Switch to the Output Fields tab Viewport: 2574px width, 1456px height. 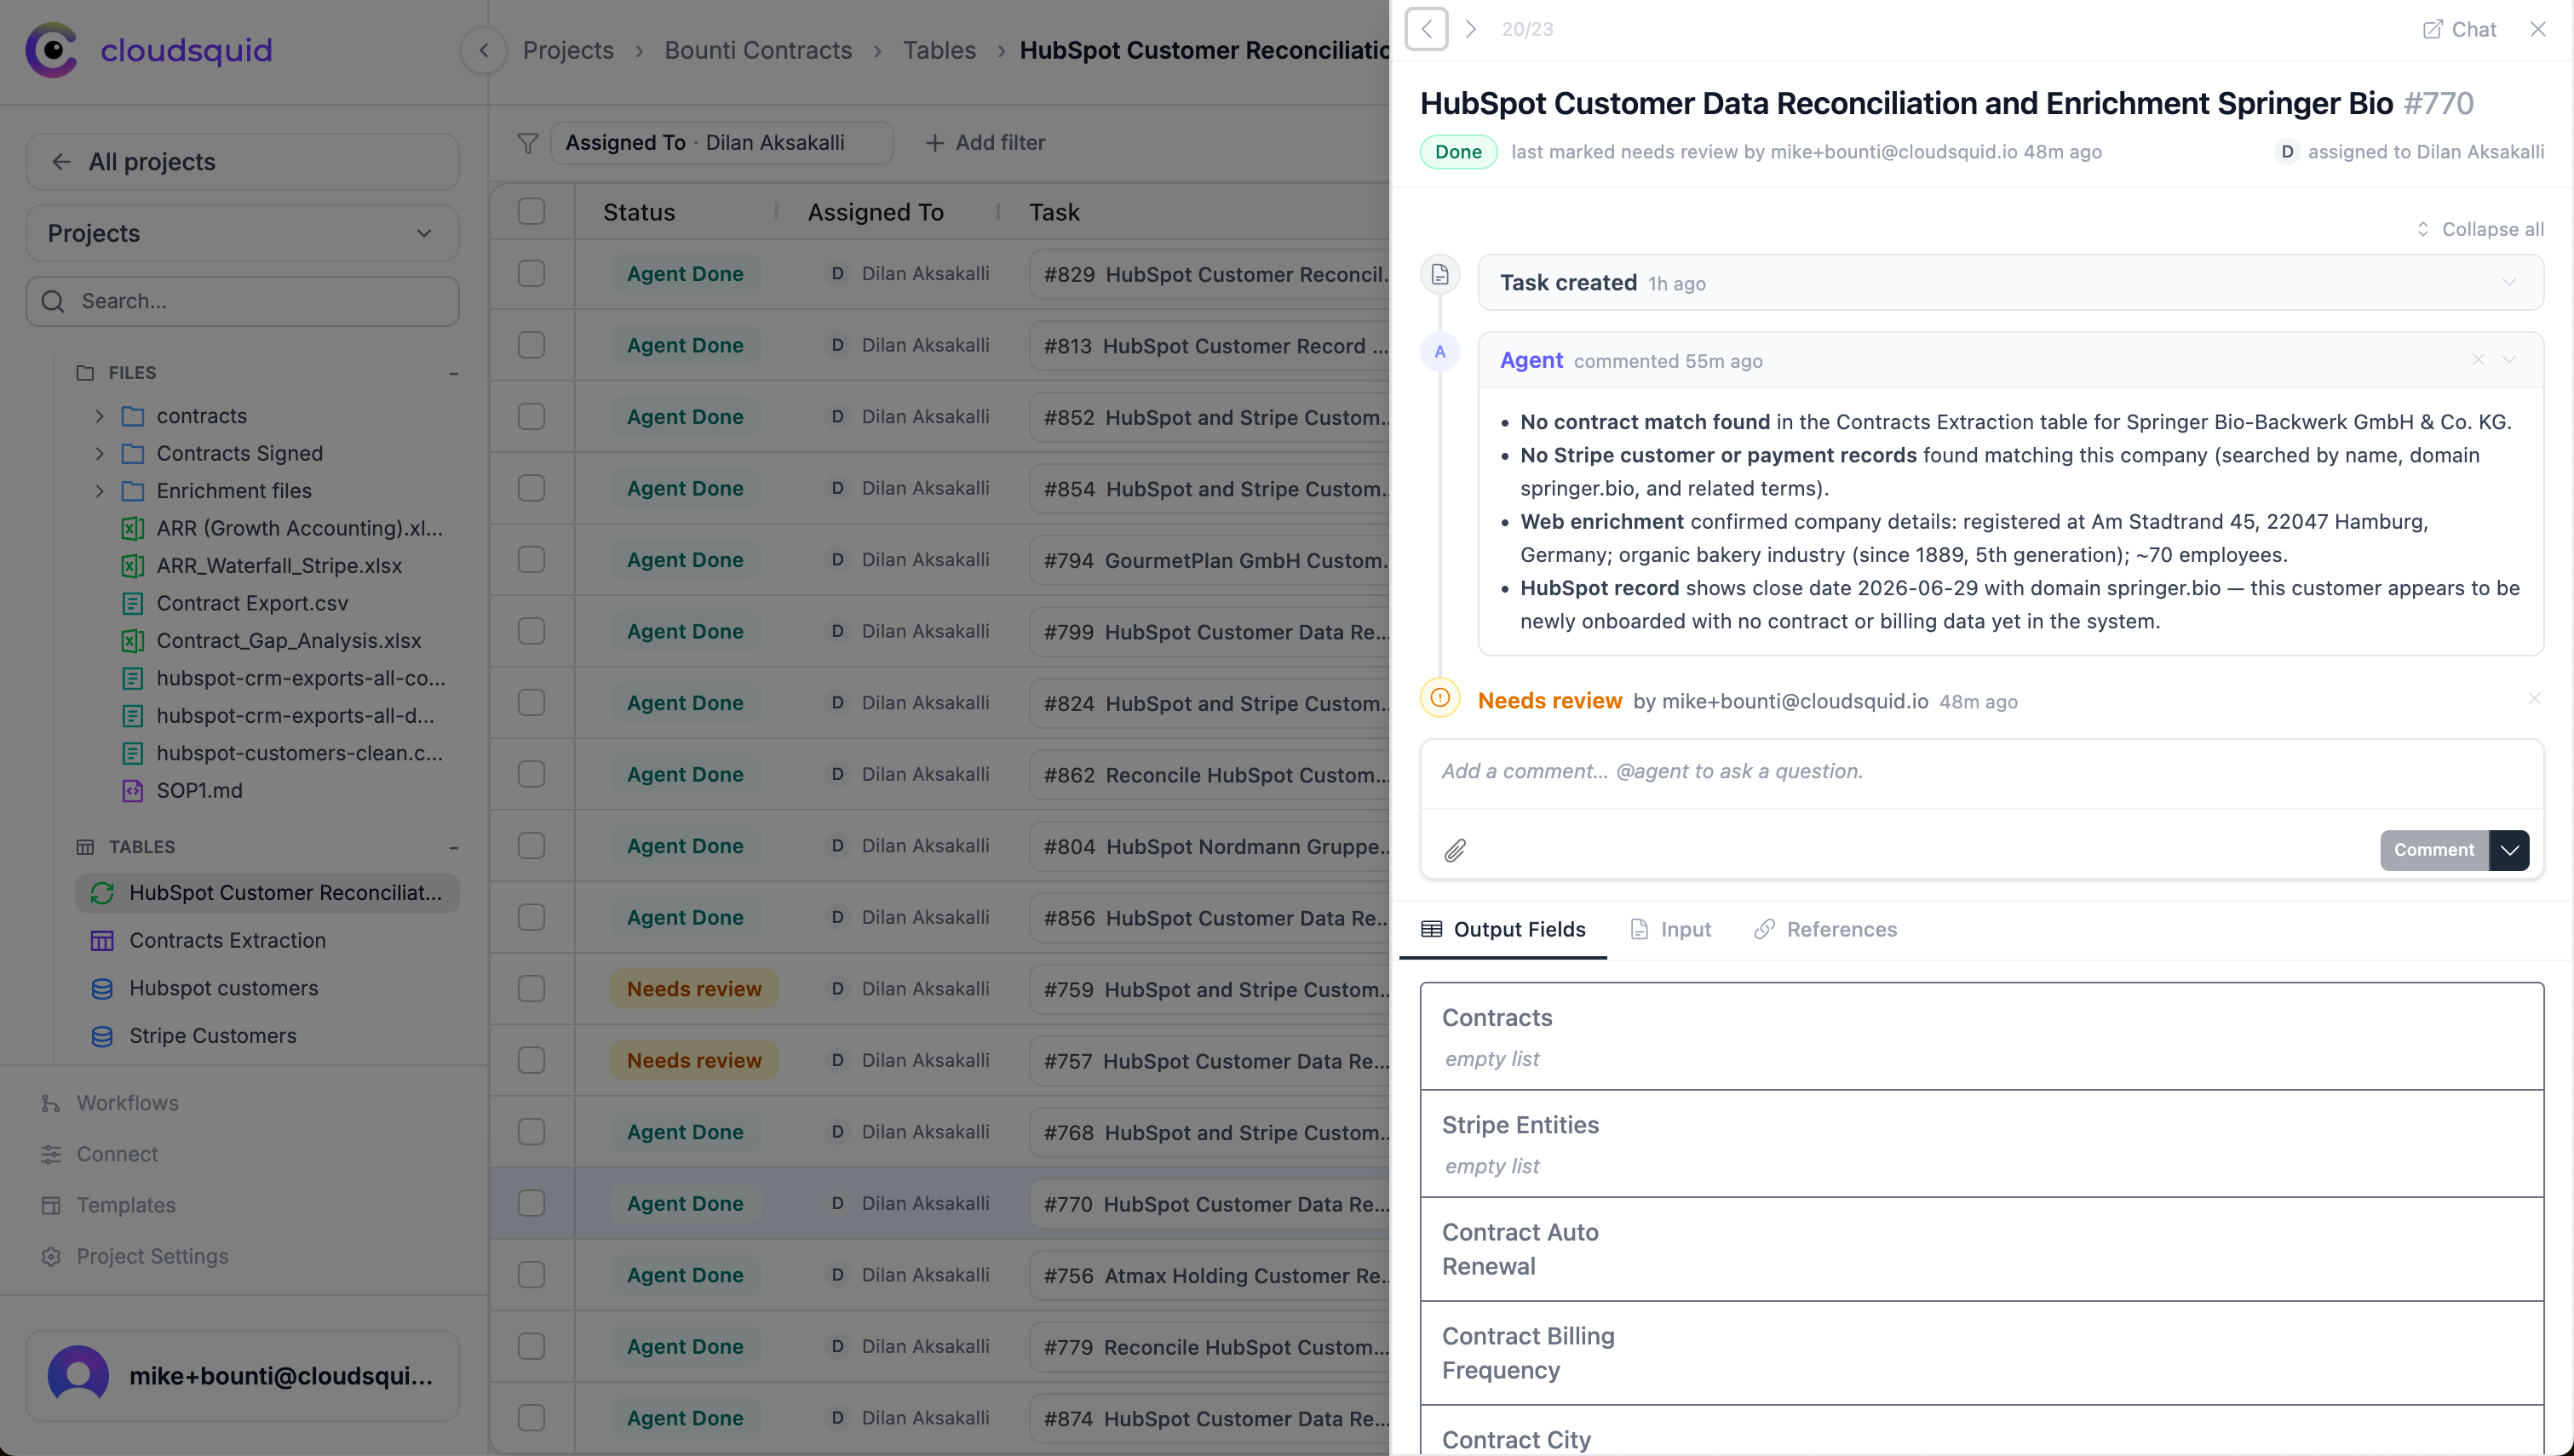[1503, 930]
